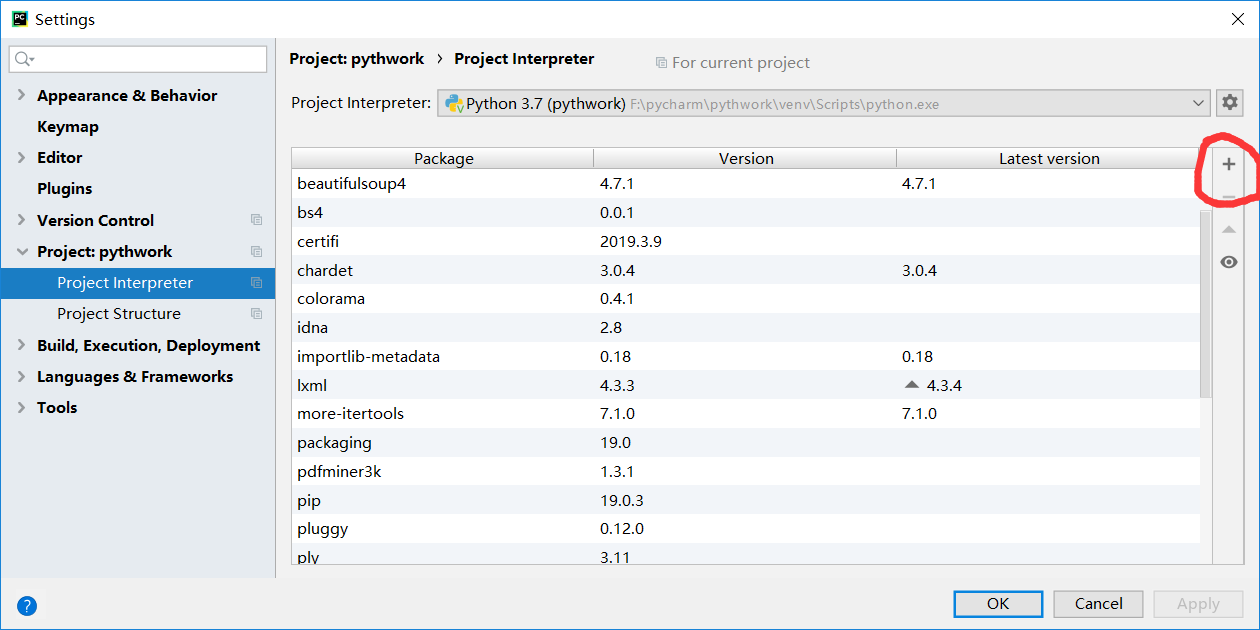Screen dimensions: 1260x630
Task: Select the lxml package row
Action: point(312,385)
